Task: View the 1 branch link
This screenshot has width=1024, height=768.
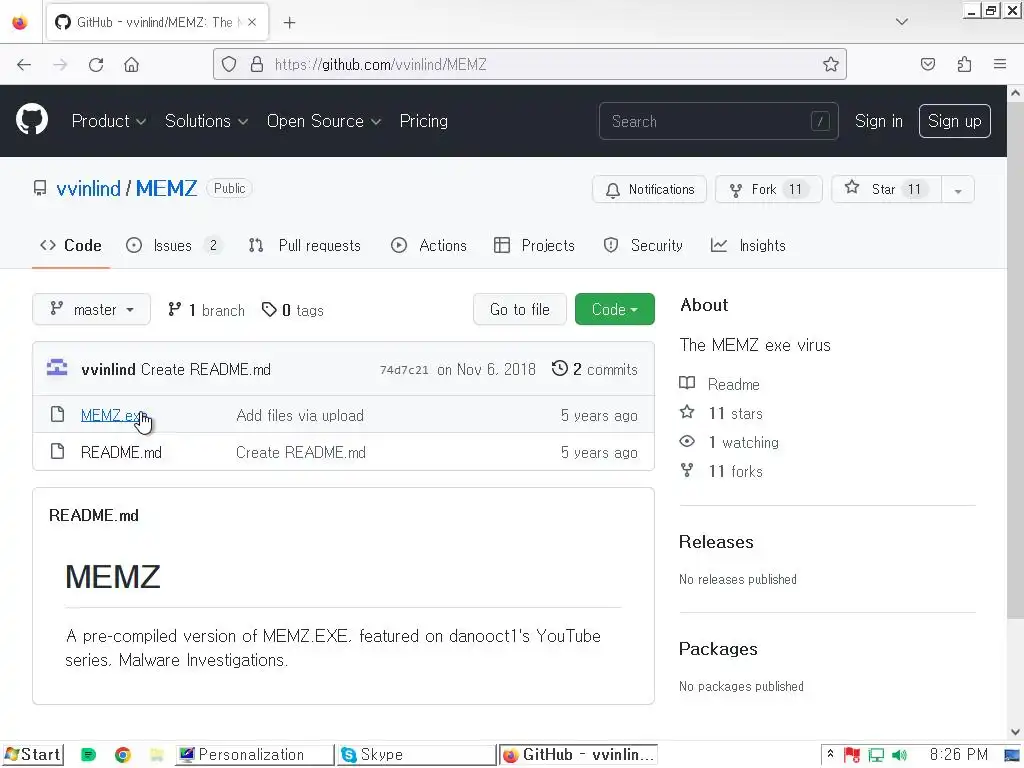Action: 206,310
